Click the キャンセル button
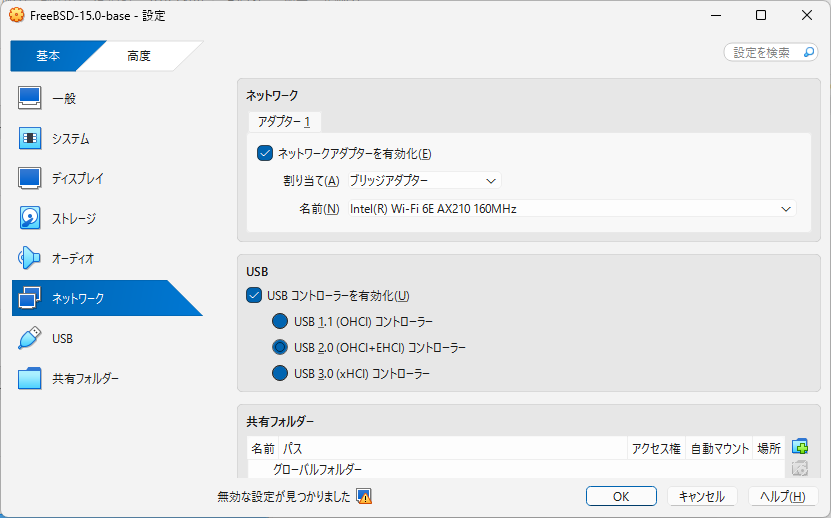The image size is (831, 518). pyautogui.click(x=702, y=497)
